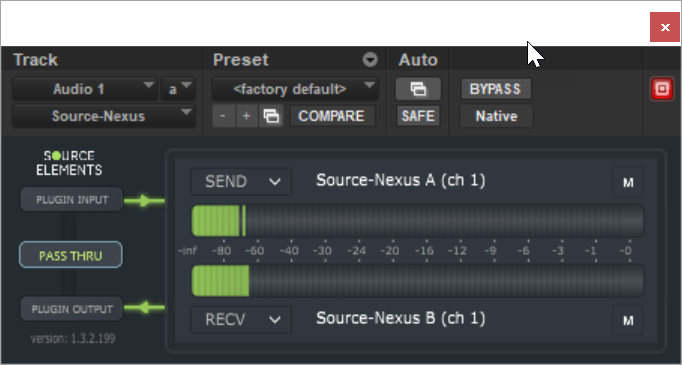Toggle BYPASS for the plugin
This screenshot has height=365, width=682.
[x=496, y=89]
